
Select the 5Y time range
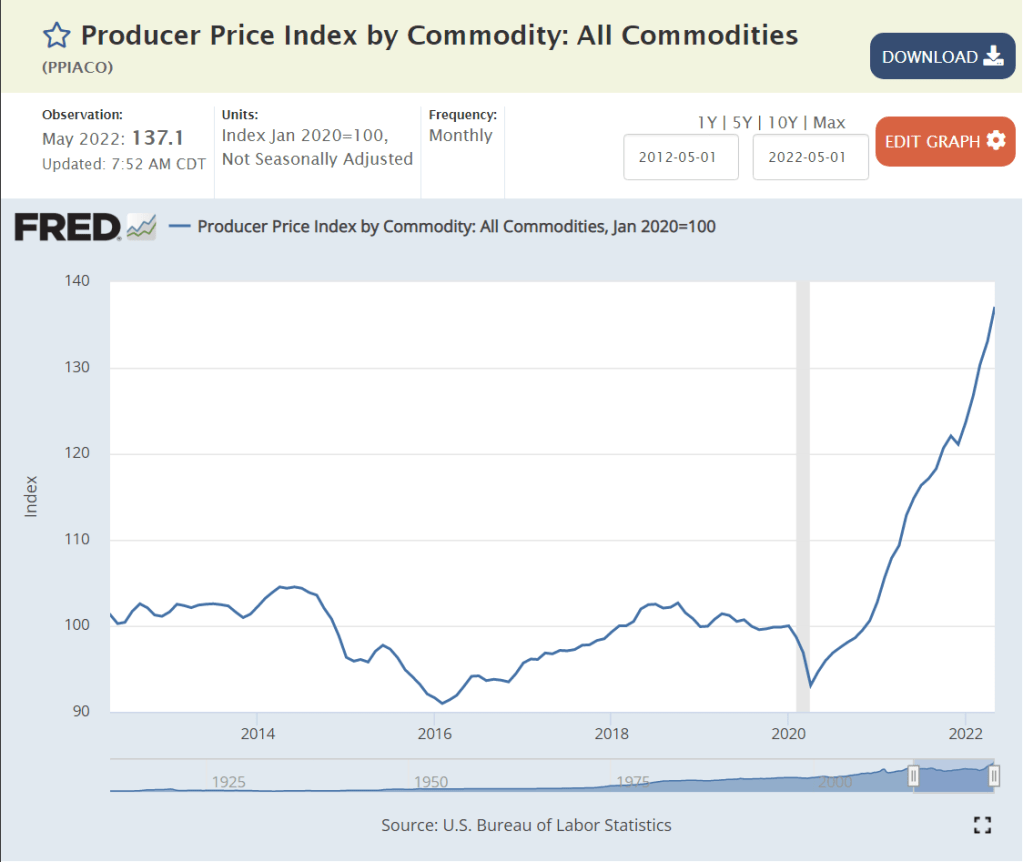[742, 123]
